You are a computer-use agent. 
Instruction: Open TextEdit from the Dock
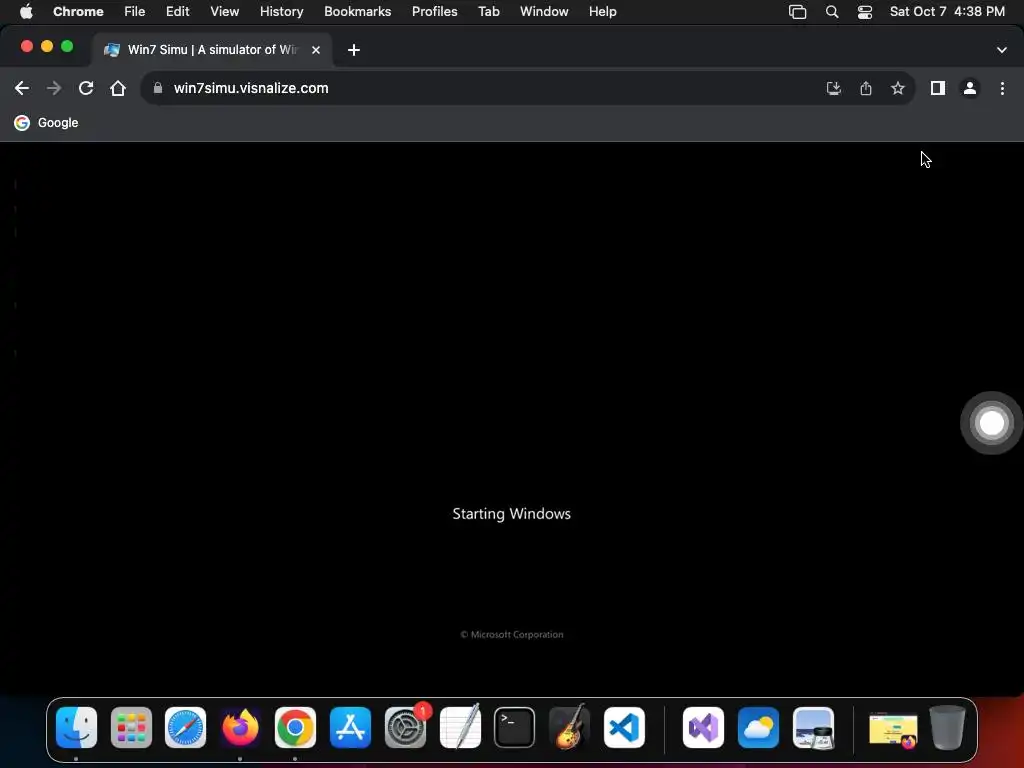pyautogui.click(x=460, y=726)
